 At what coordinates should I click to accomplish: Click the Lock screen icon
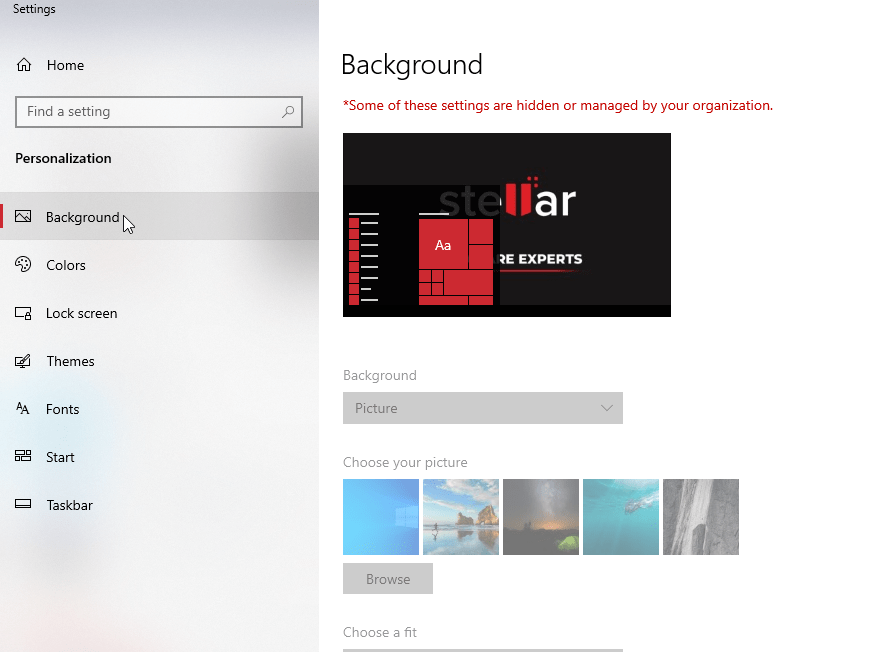click(22, 313)
